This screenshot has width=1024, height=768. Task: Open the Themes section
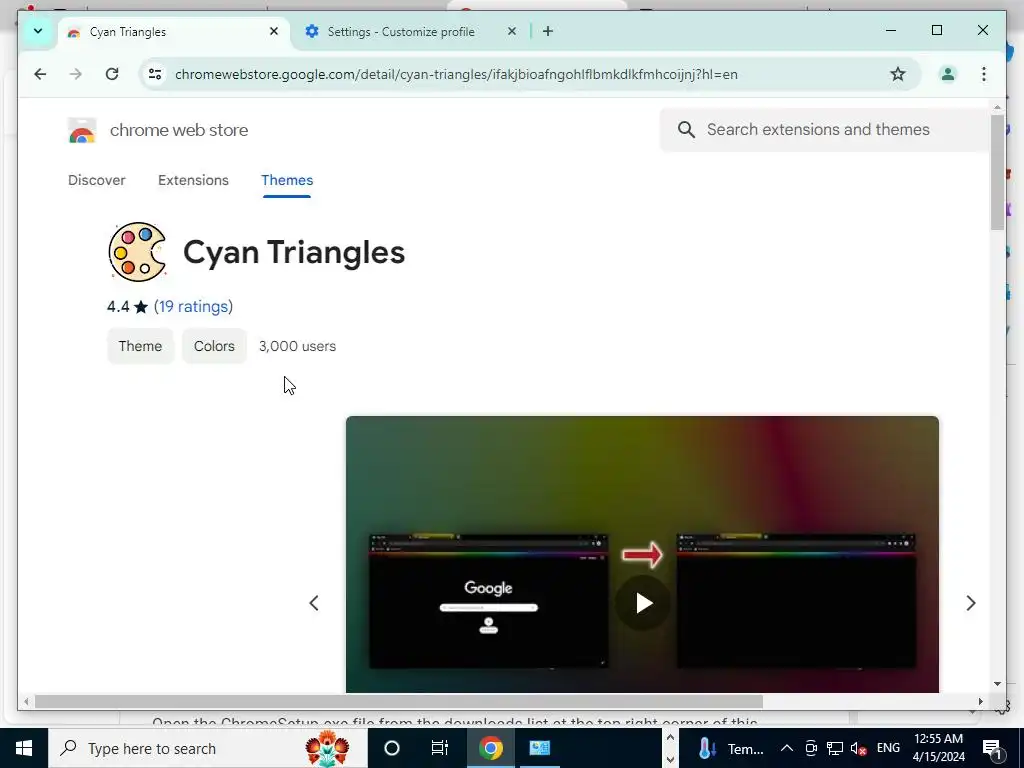coord(287,180)
